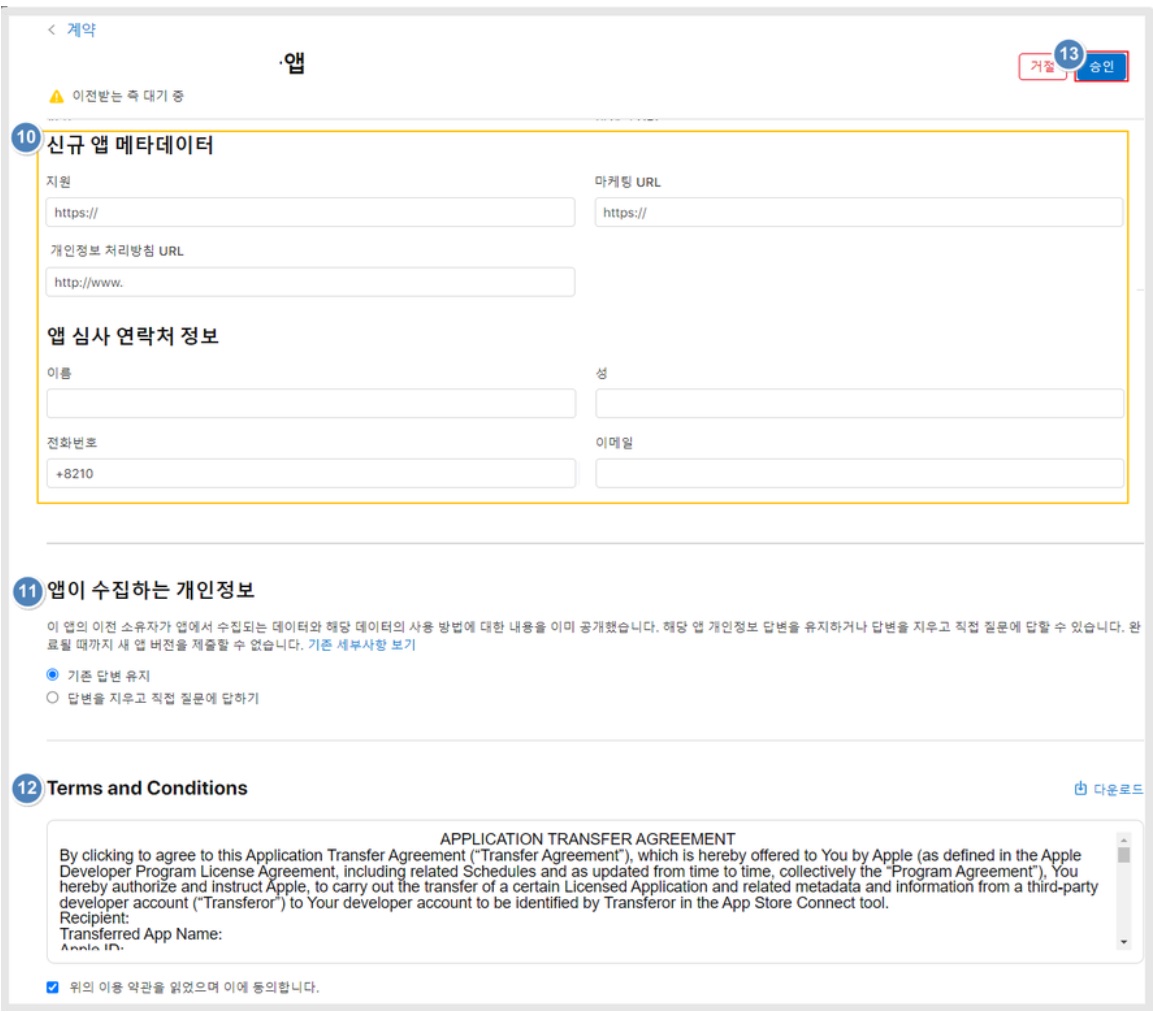Open the 기존 세부사항 보기 link
The width and height of the screenshot is (1153, 1012).
tap(362, 645)
